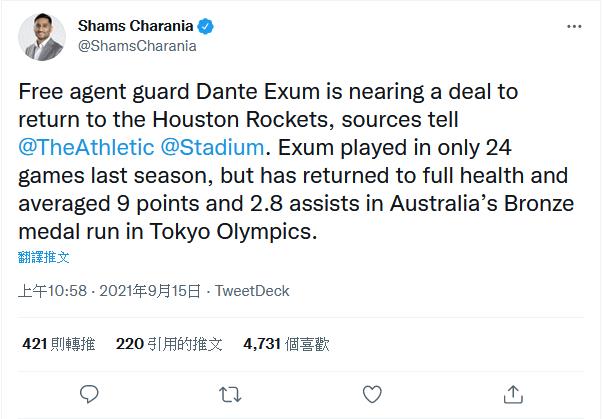Click the TweetDeck source label

252,291
